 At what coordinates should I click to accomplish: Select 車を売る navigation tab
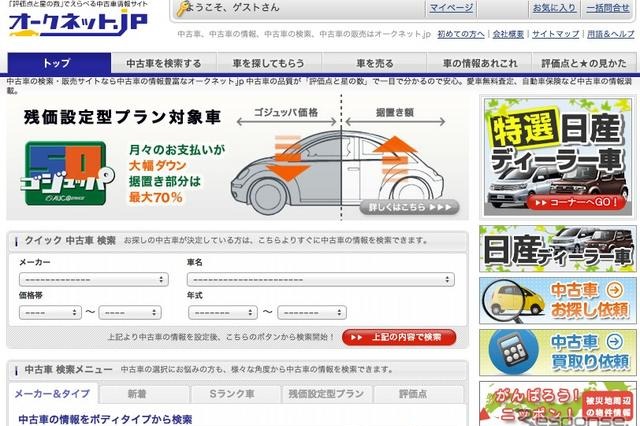374,63
